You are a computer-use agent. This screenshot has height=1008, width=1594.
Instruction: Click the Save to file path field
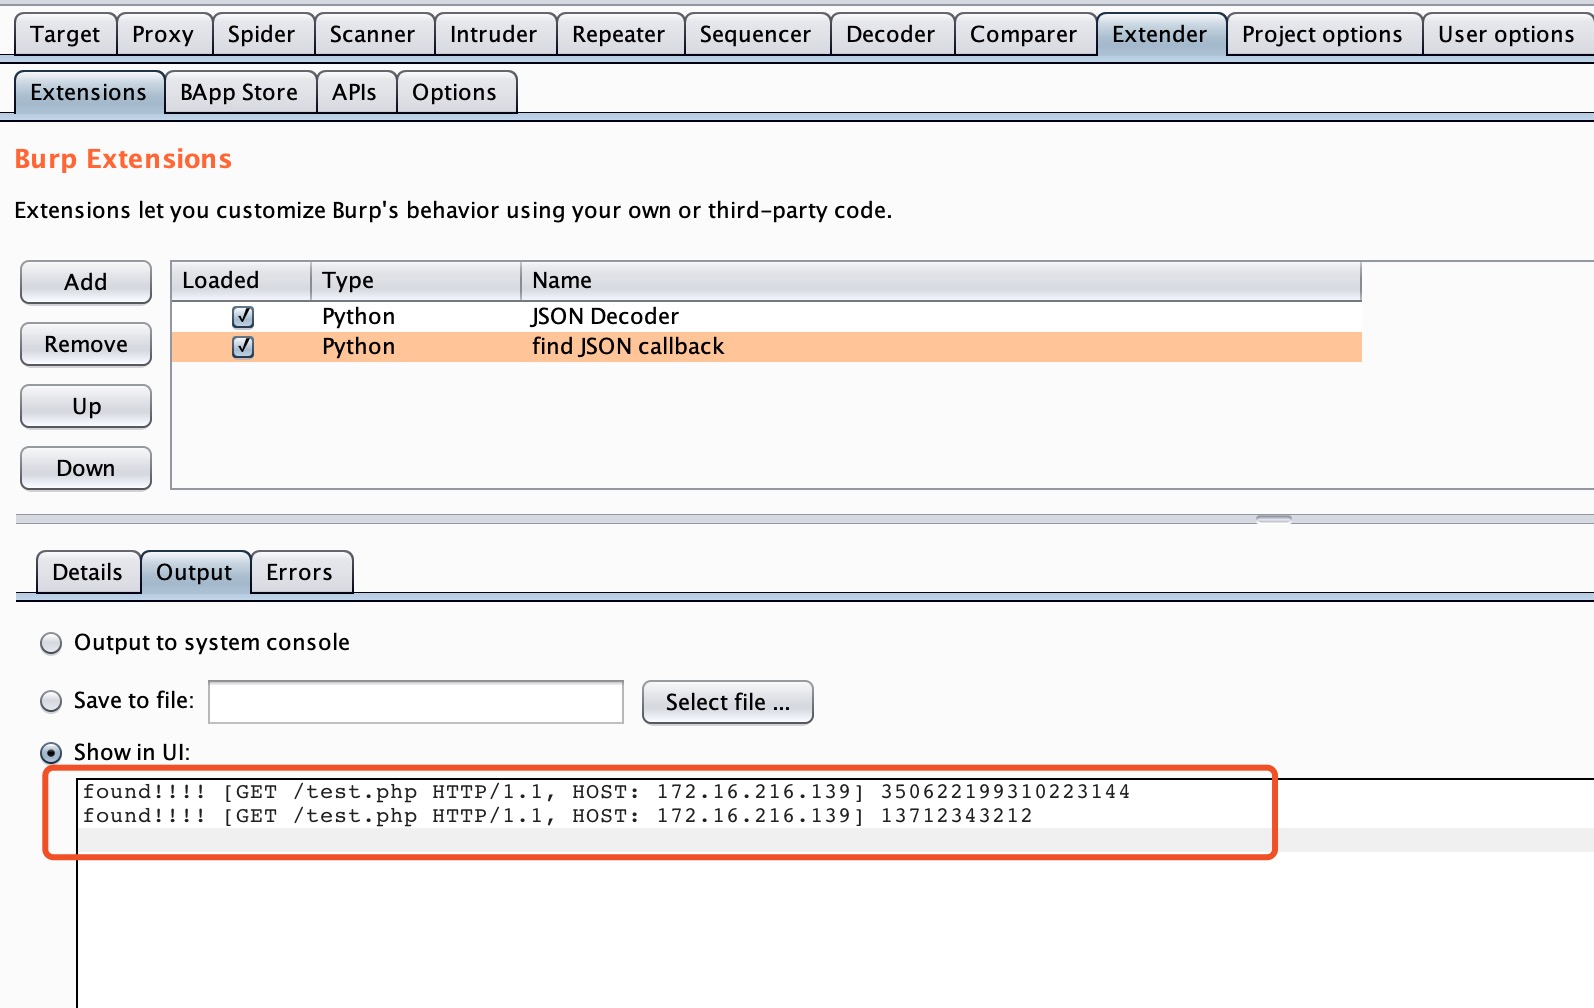[x=416, y=702]
